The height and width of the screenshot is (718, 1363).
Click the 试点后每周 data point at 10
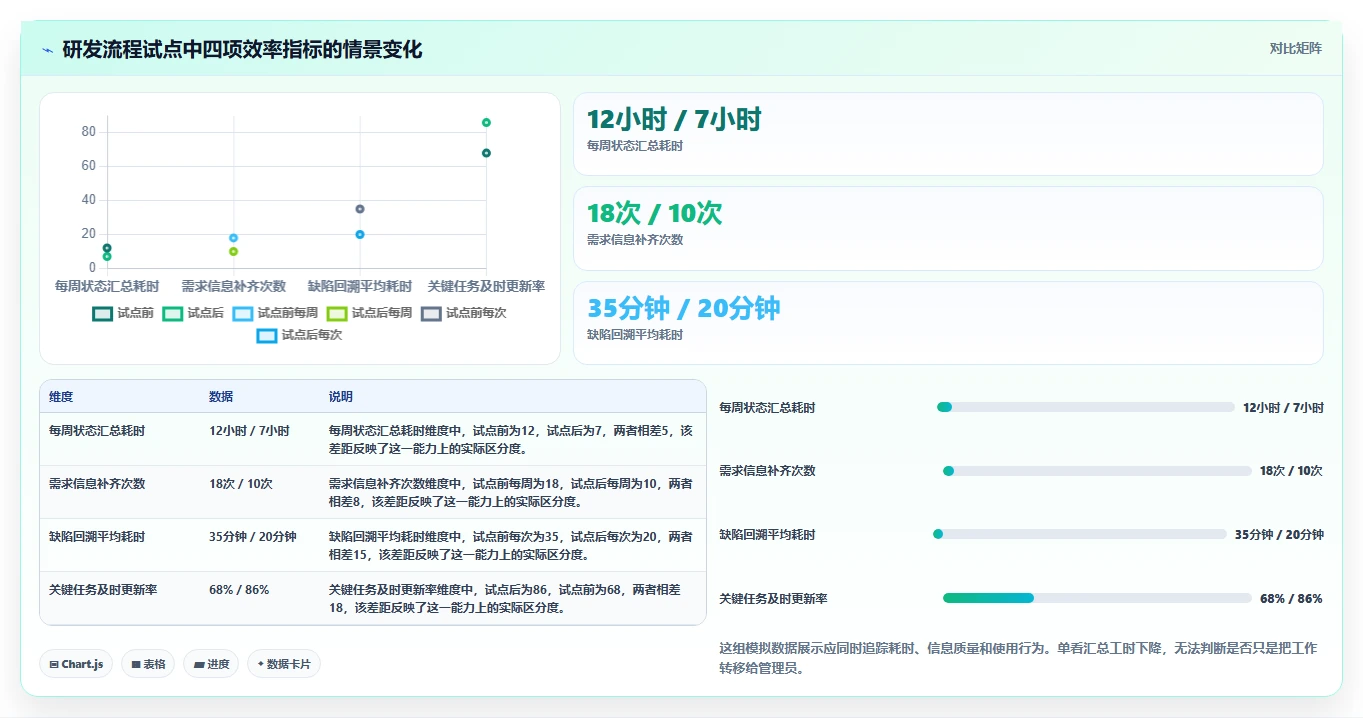(233, 252)
